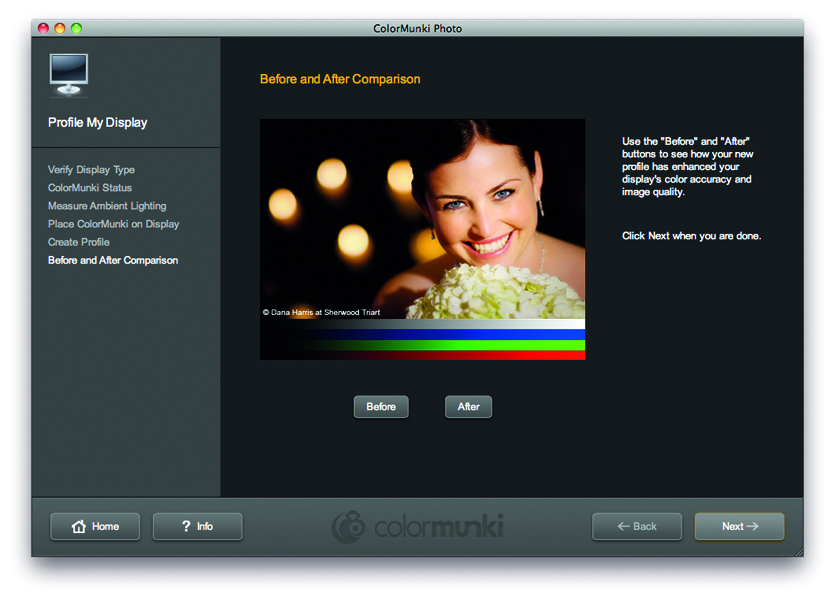Click the green gradient bar
This screenshot has height=600, width=835.
tap(422, 346)
